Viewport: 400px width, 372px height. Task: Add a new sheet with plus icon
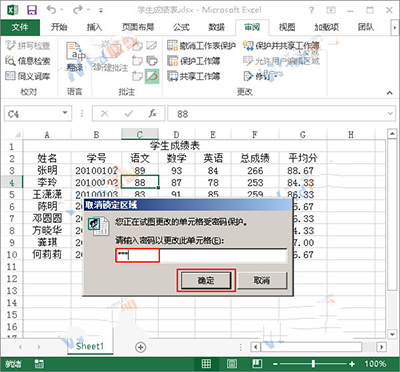point(141,347)
